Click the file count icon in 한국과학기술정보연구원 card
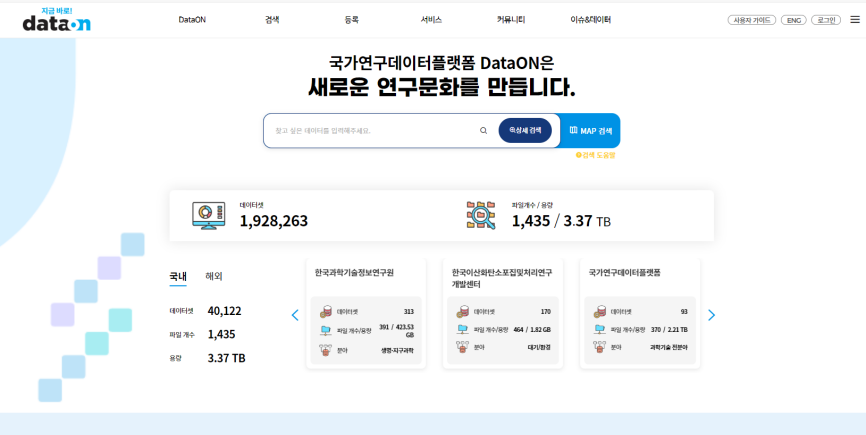 (x=325, y=330)
